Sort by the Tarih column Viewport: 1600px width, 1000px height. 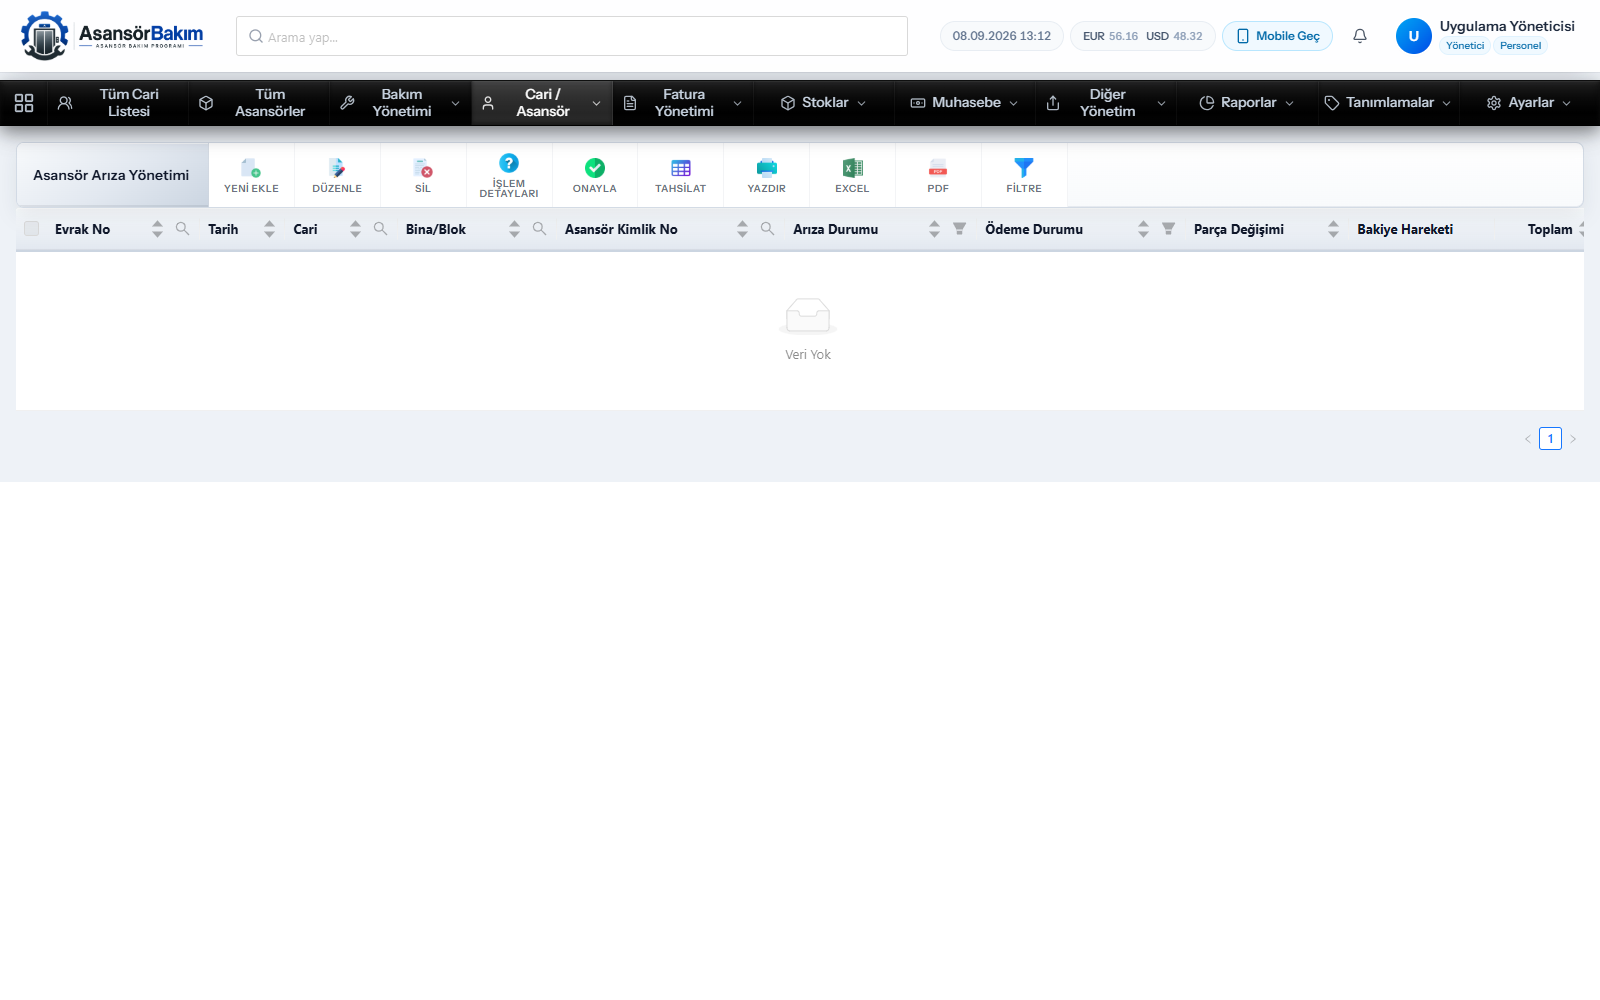point(269,229)
